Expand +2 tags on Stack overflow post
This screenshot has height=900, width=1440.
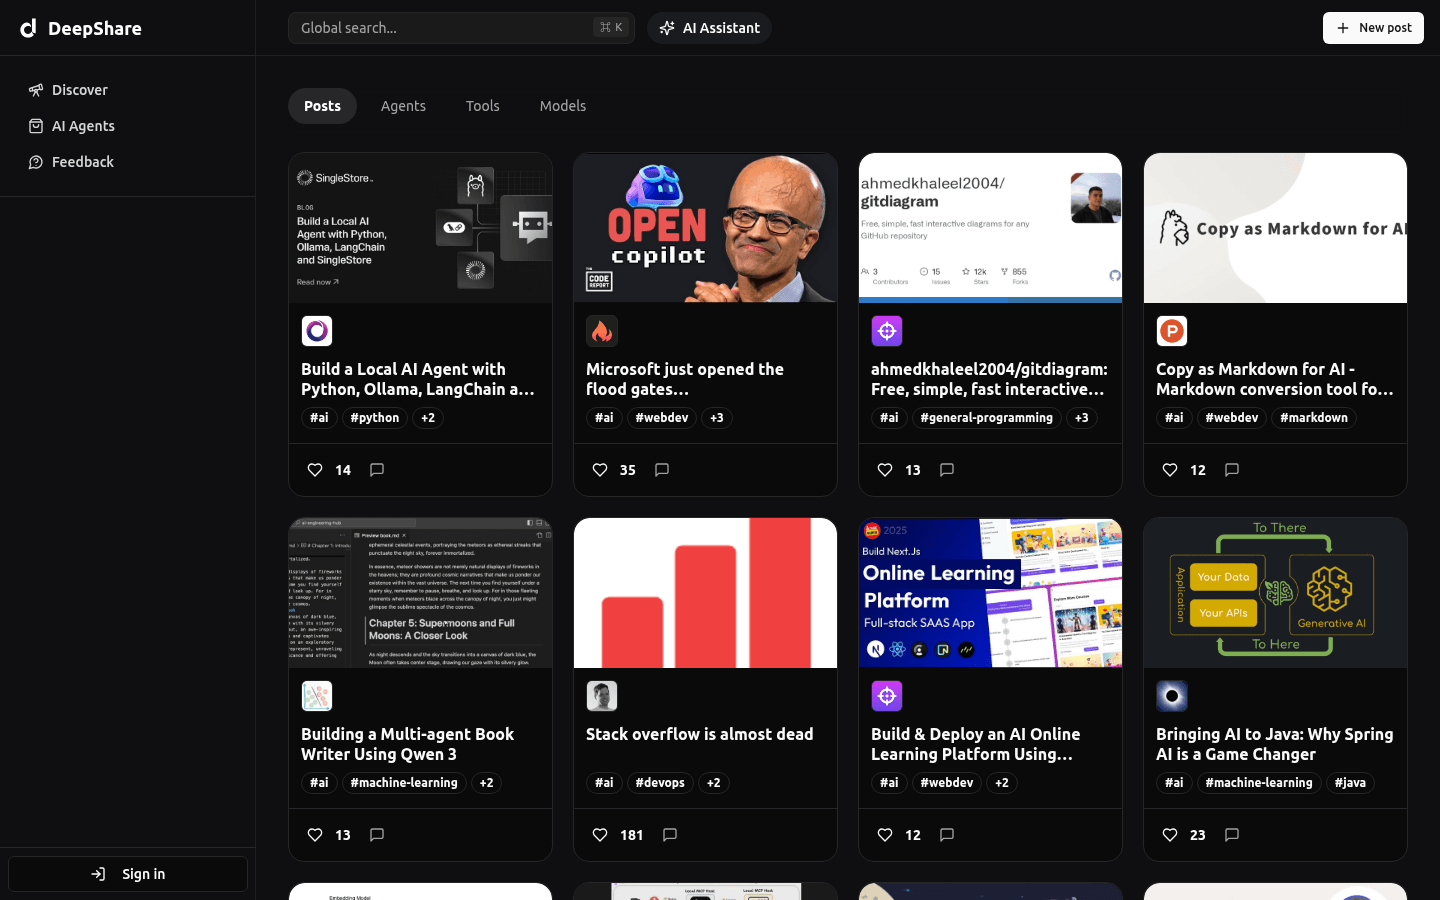pos(713,783)
